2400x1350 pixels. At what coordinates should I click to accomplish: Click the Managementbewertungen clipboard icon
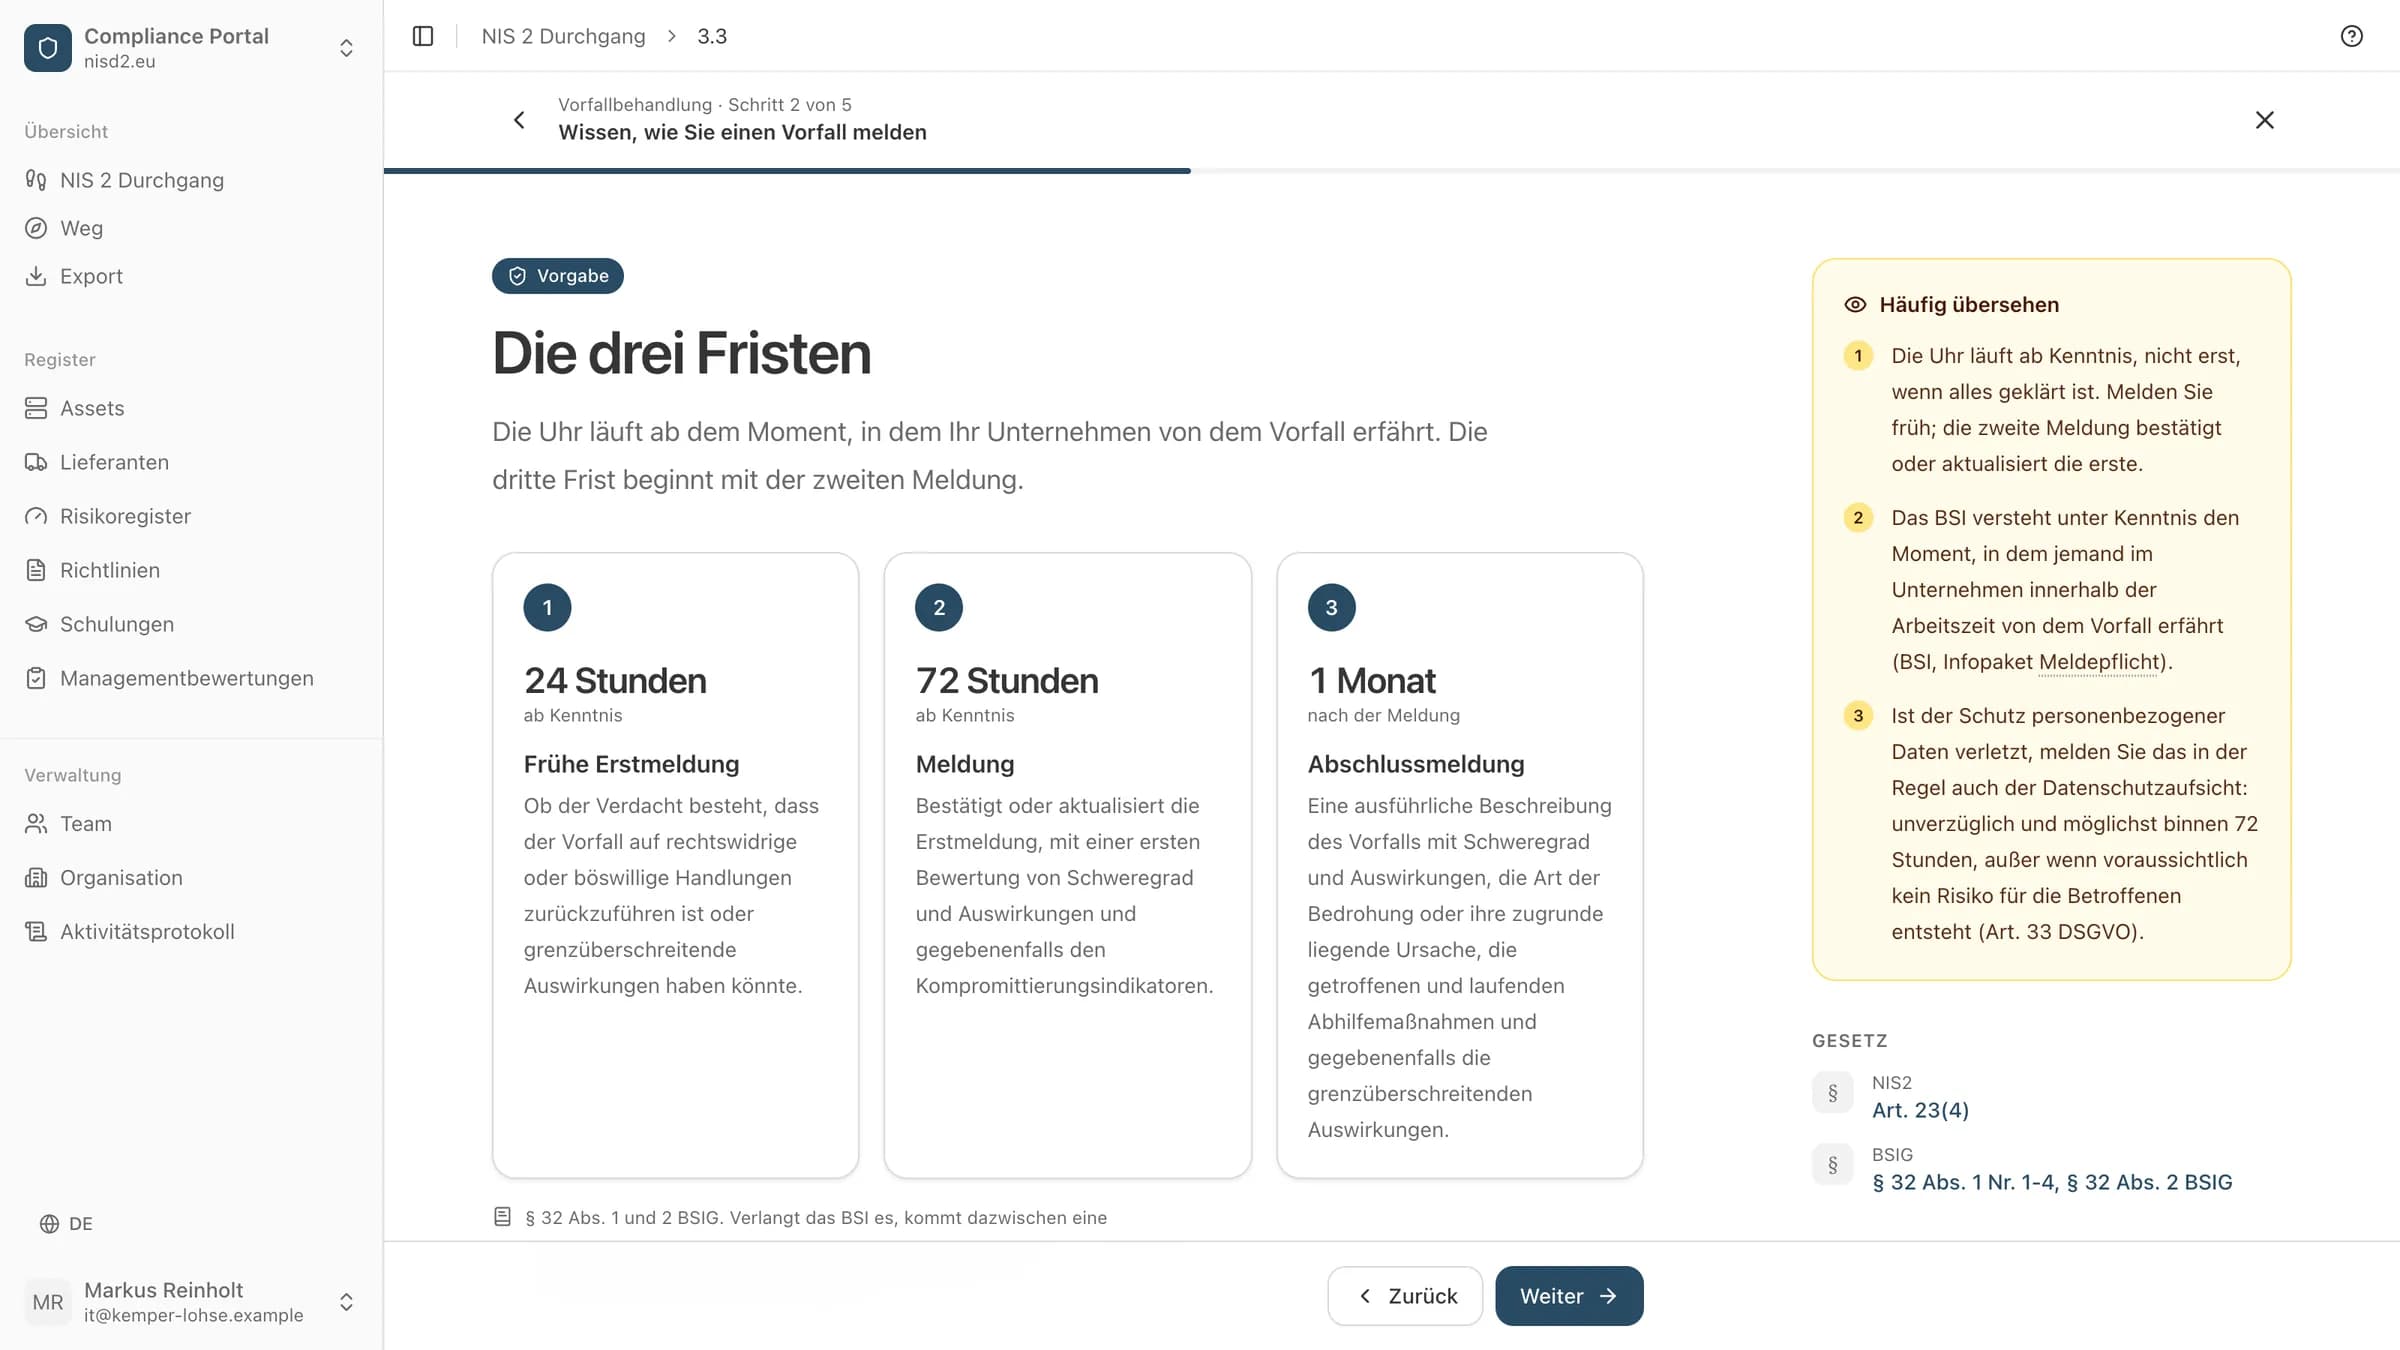tap(36, 678)
